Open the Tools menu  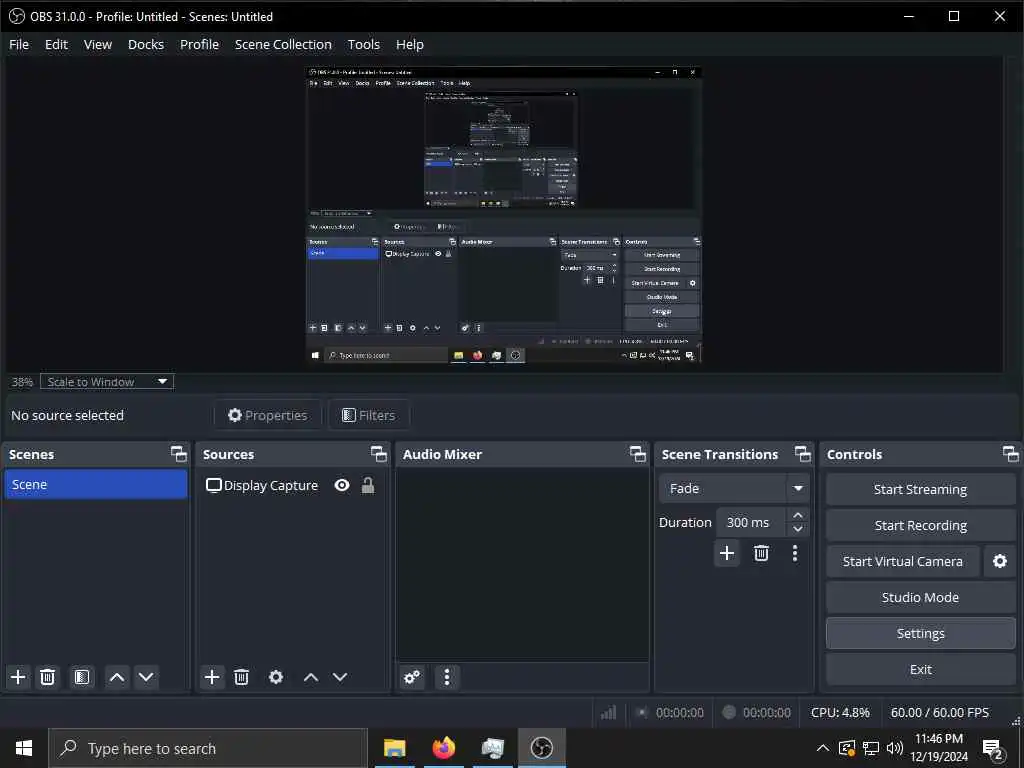point(364,44)
